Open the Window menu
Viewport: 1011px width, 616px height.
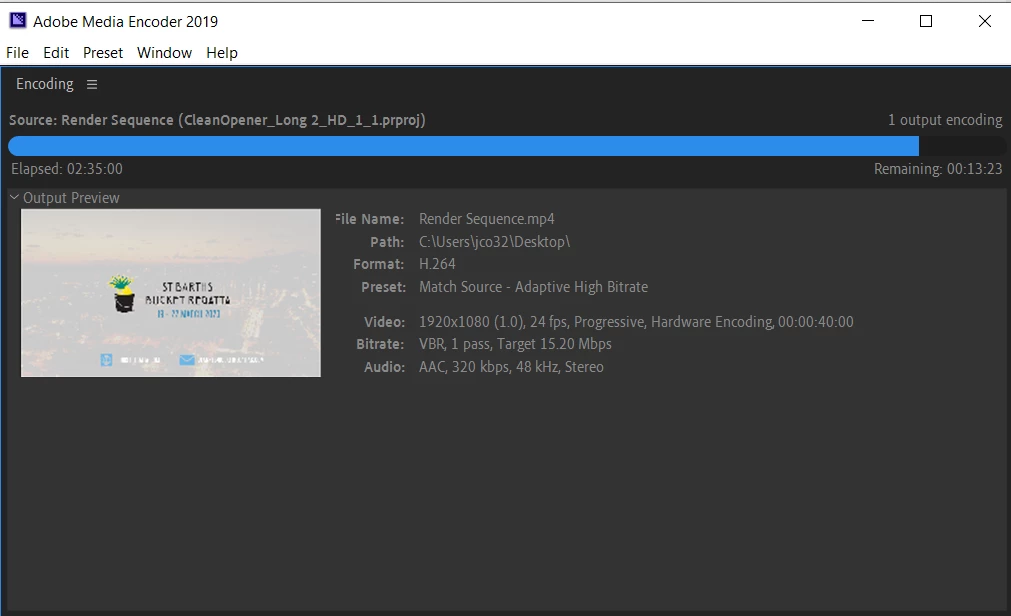pos(164,53)
